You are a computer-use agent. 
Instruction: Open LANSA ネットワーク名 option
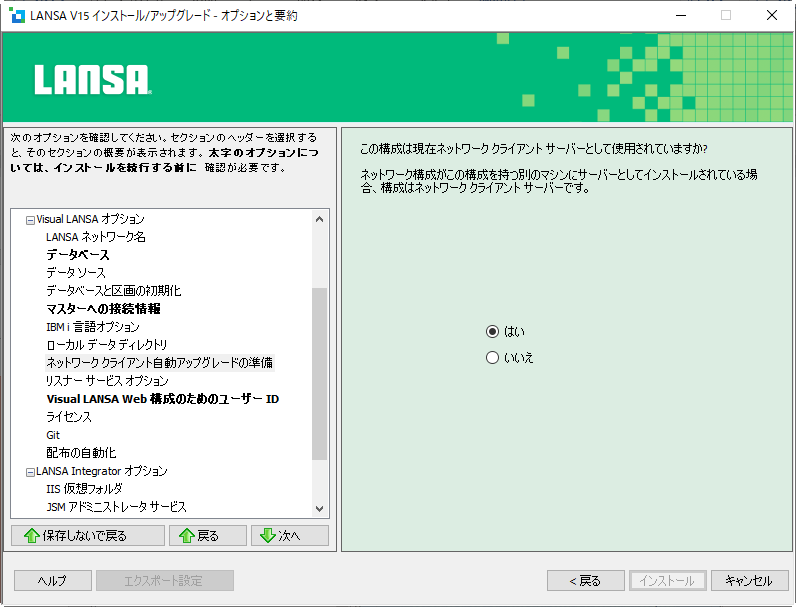point(95,237)
